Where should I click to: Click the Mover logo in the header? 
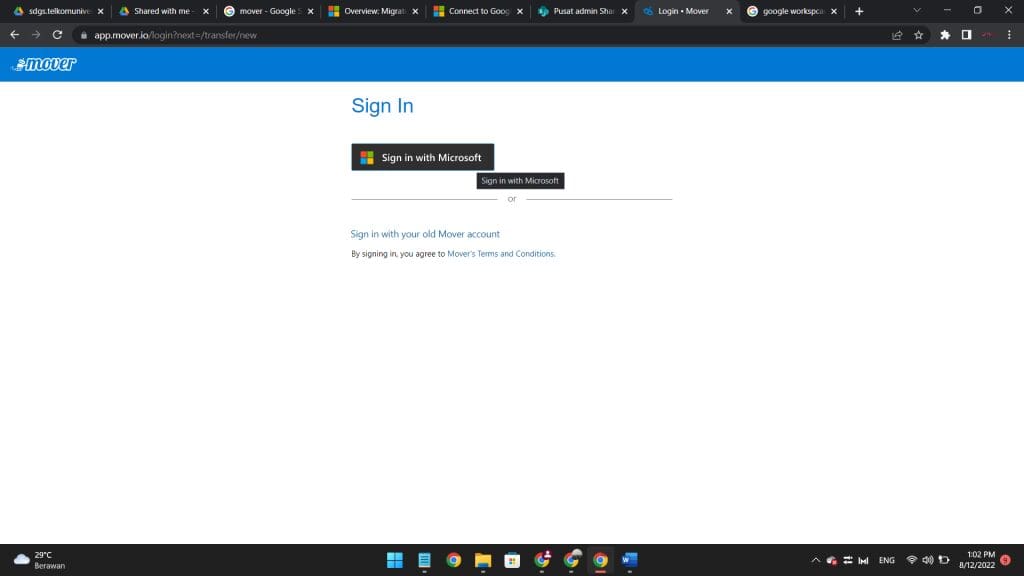[x=44, y=64]
